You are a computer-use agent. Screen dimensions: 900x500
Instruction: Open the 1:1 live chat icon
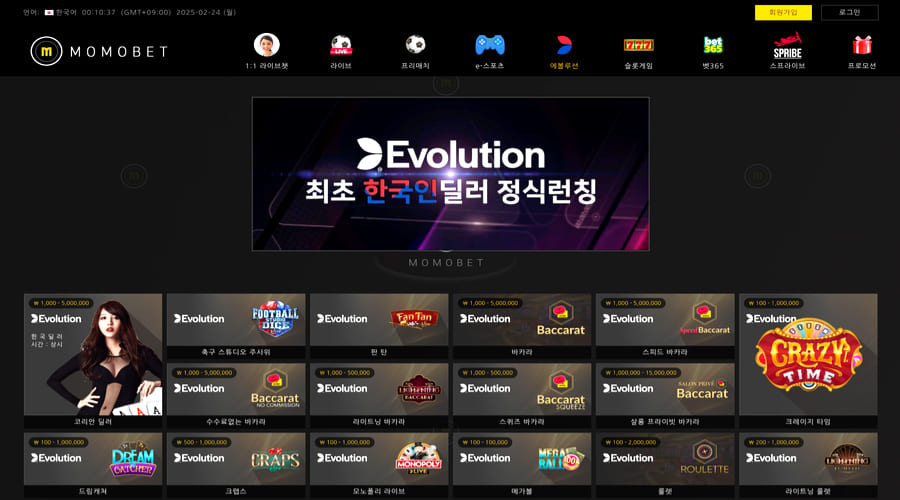tap(267, 45)
